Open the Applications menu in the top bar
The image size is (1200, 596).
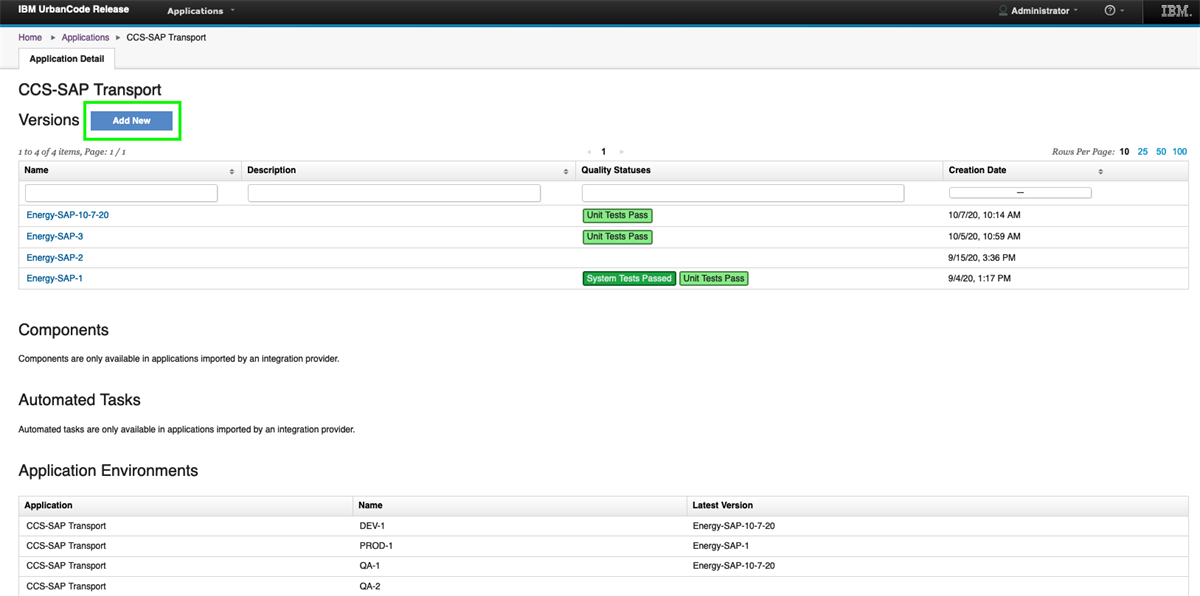(200, 11)
